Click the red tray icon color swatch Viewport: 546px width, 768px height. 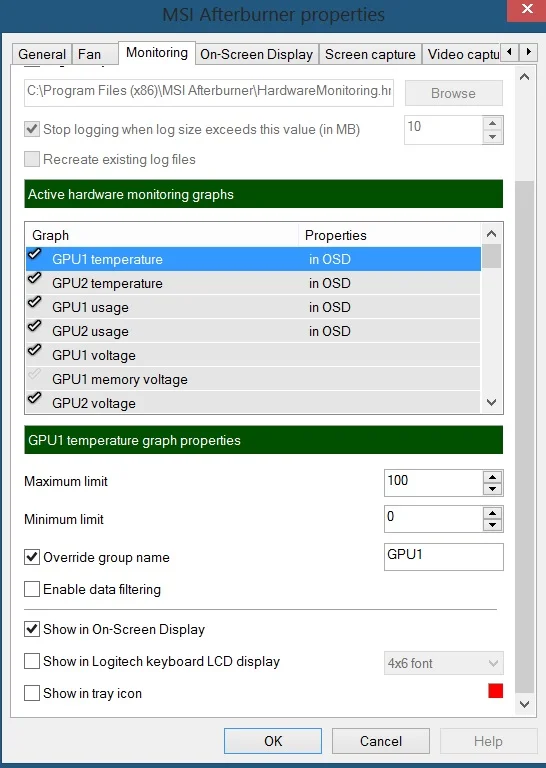[x=496, y=691]
